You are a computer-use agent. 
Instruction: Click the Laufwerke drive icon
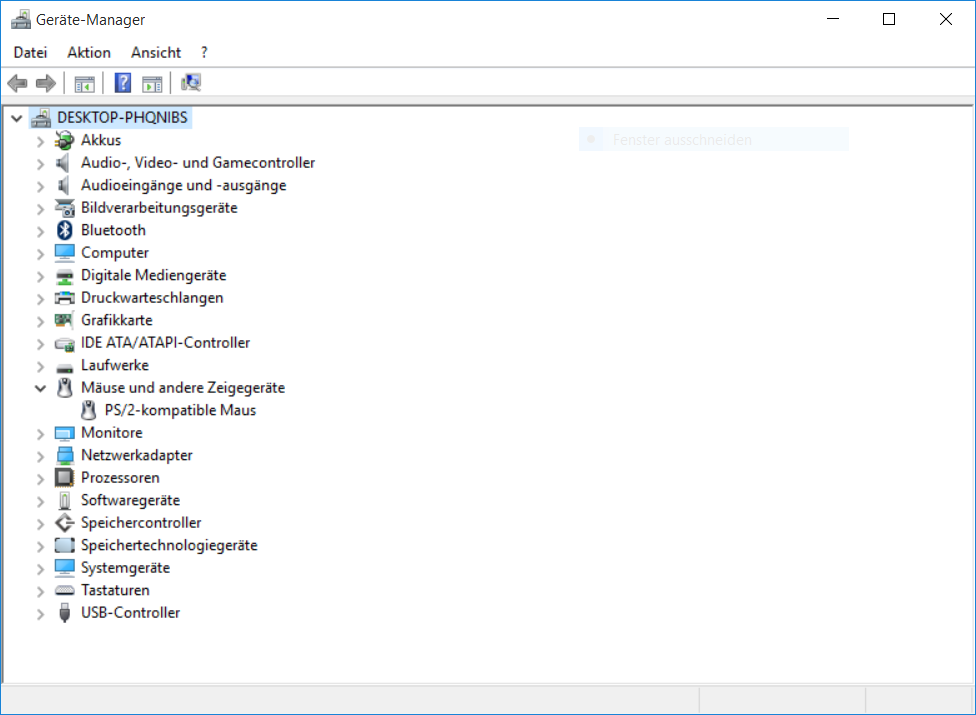point(64,367)
